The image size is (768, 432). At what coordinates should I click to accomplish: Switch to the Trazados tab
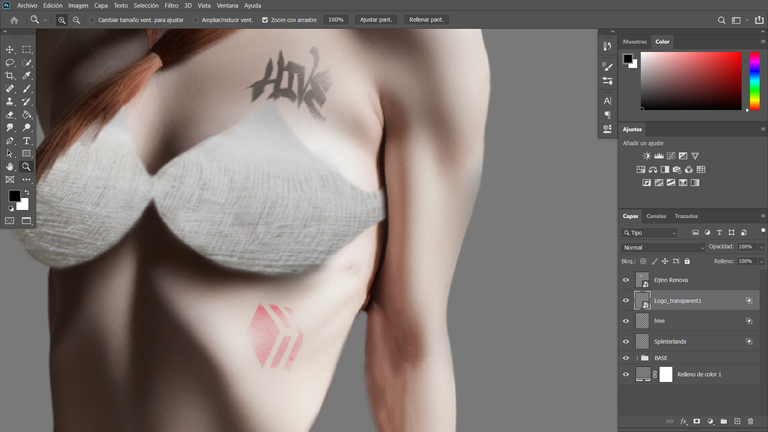tap(686, 216)
